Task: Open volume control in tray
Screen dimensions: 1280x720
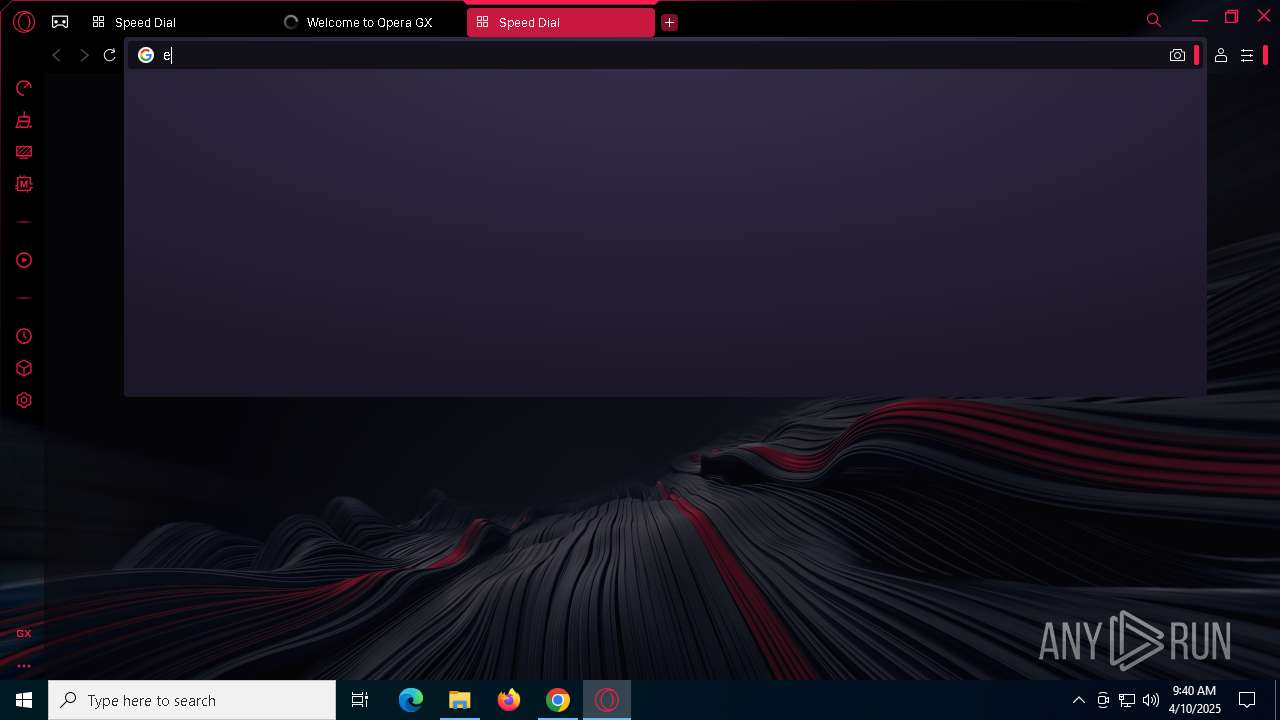Action: pos(1151,700)
